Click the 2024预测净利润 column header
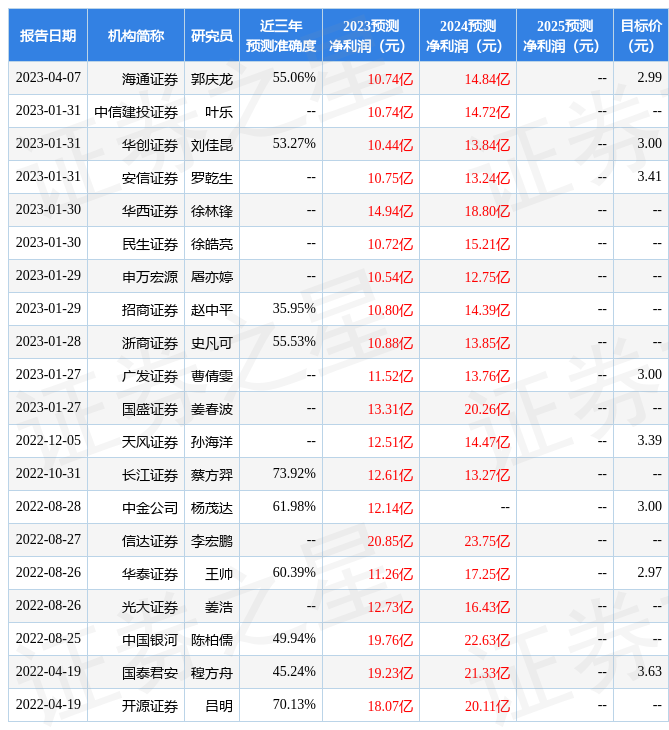The width and height of the screenshot is (669, 730). click(468, 35)
